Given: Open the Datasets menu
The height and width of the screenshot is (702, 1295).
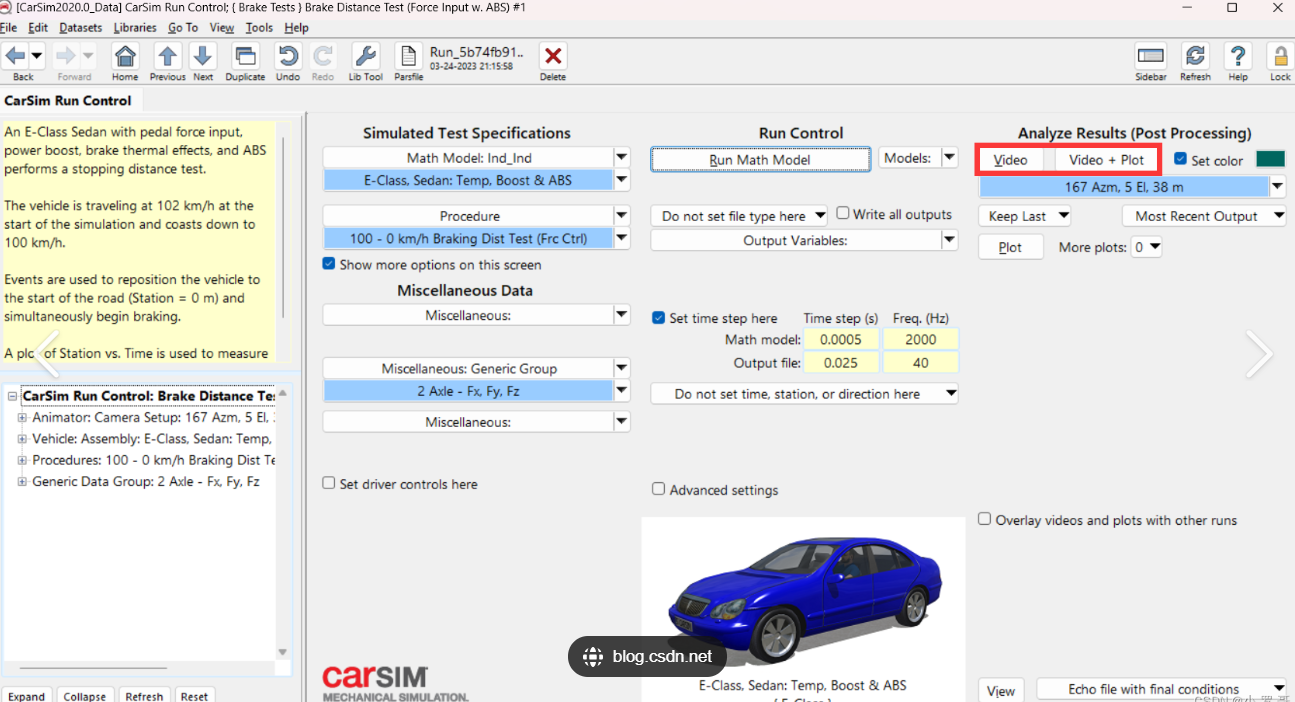Looking at the screenshot, I should (x=81, y=28).
